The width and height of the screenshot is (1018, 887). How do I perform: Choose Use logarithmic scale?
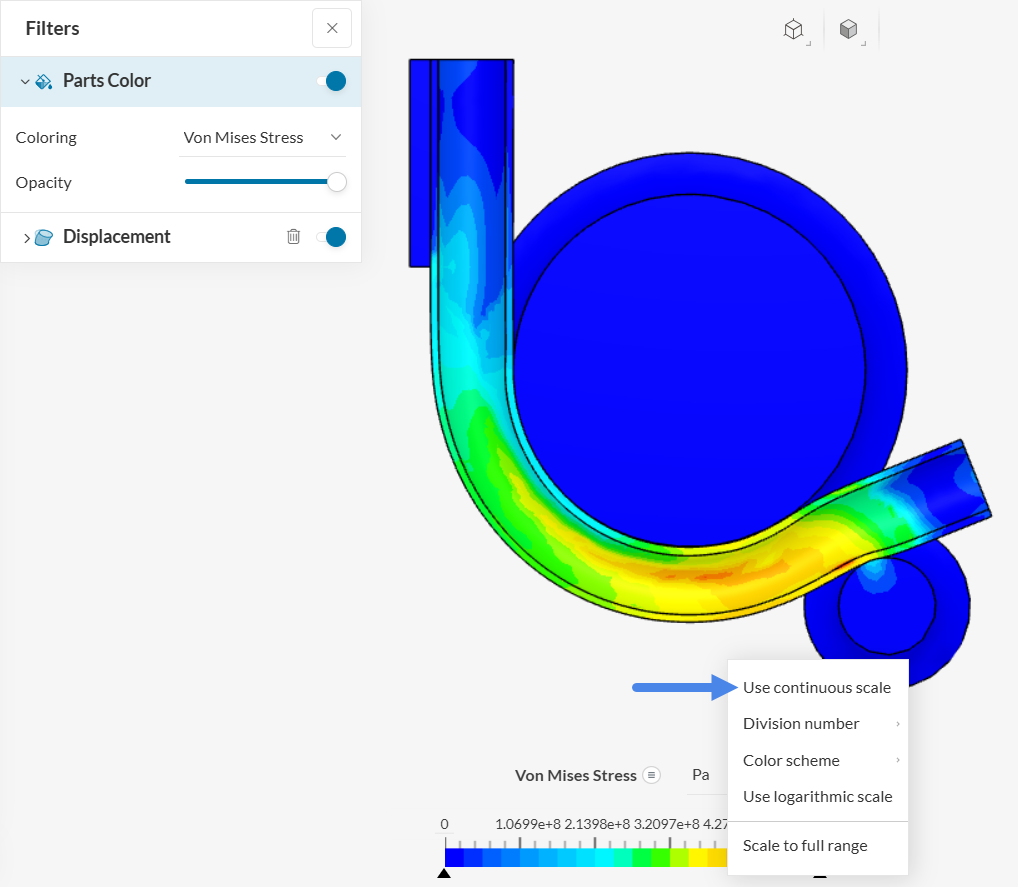[x=816, y=797]
